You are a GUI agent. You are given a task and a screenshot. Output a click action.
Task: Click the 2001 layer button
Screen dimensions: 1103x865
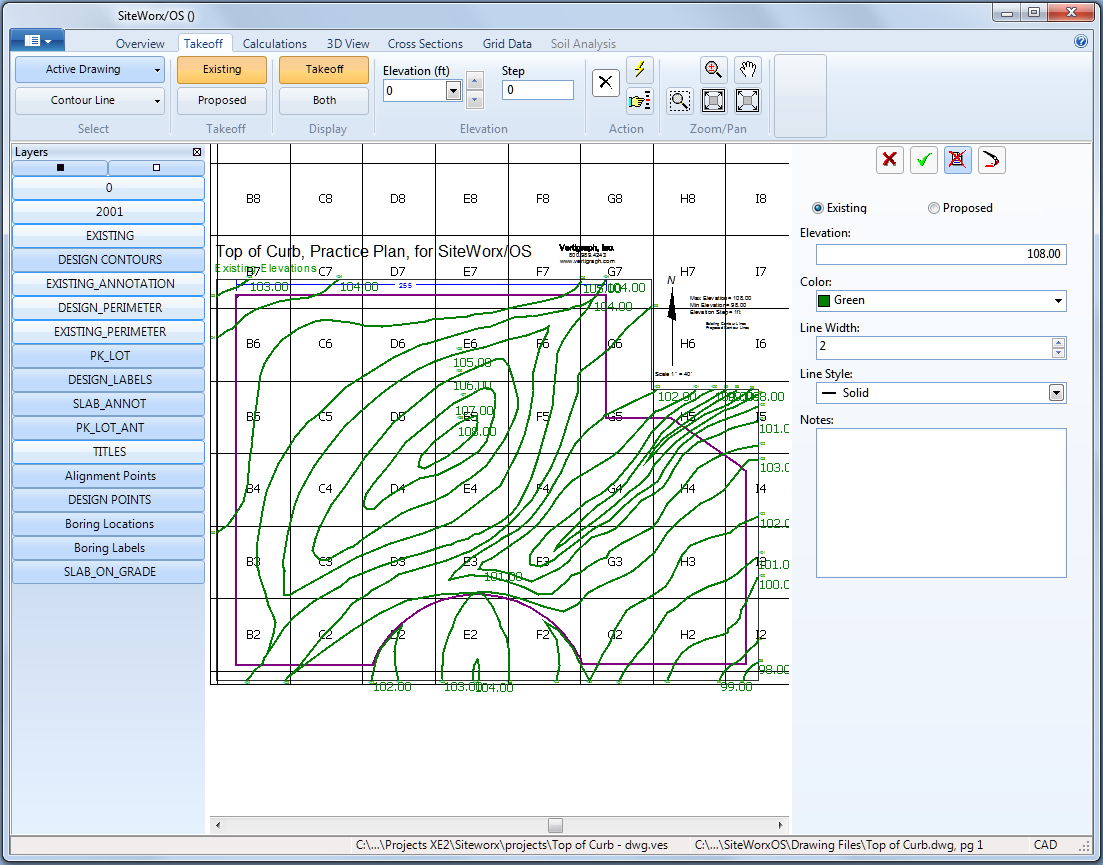coord(109,212)
